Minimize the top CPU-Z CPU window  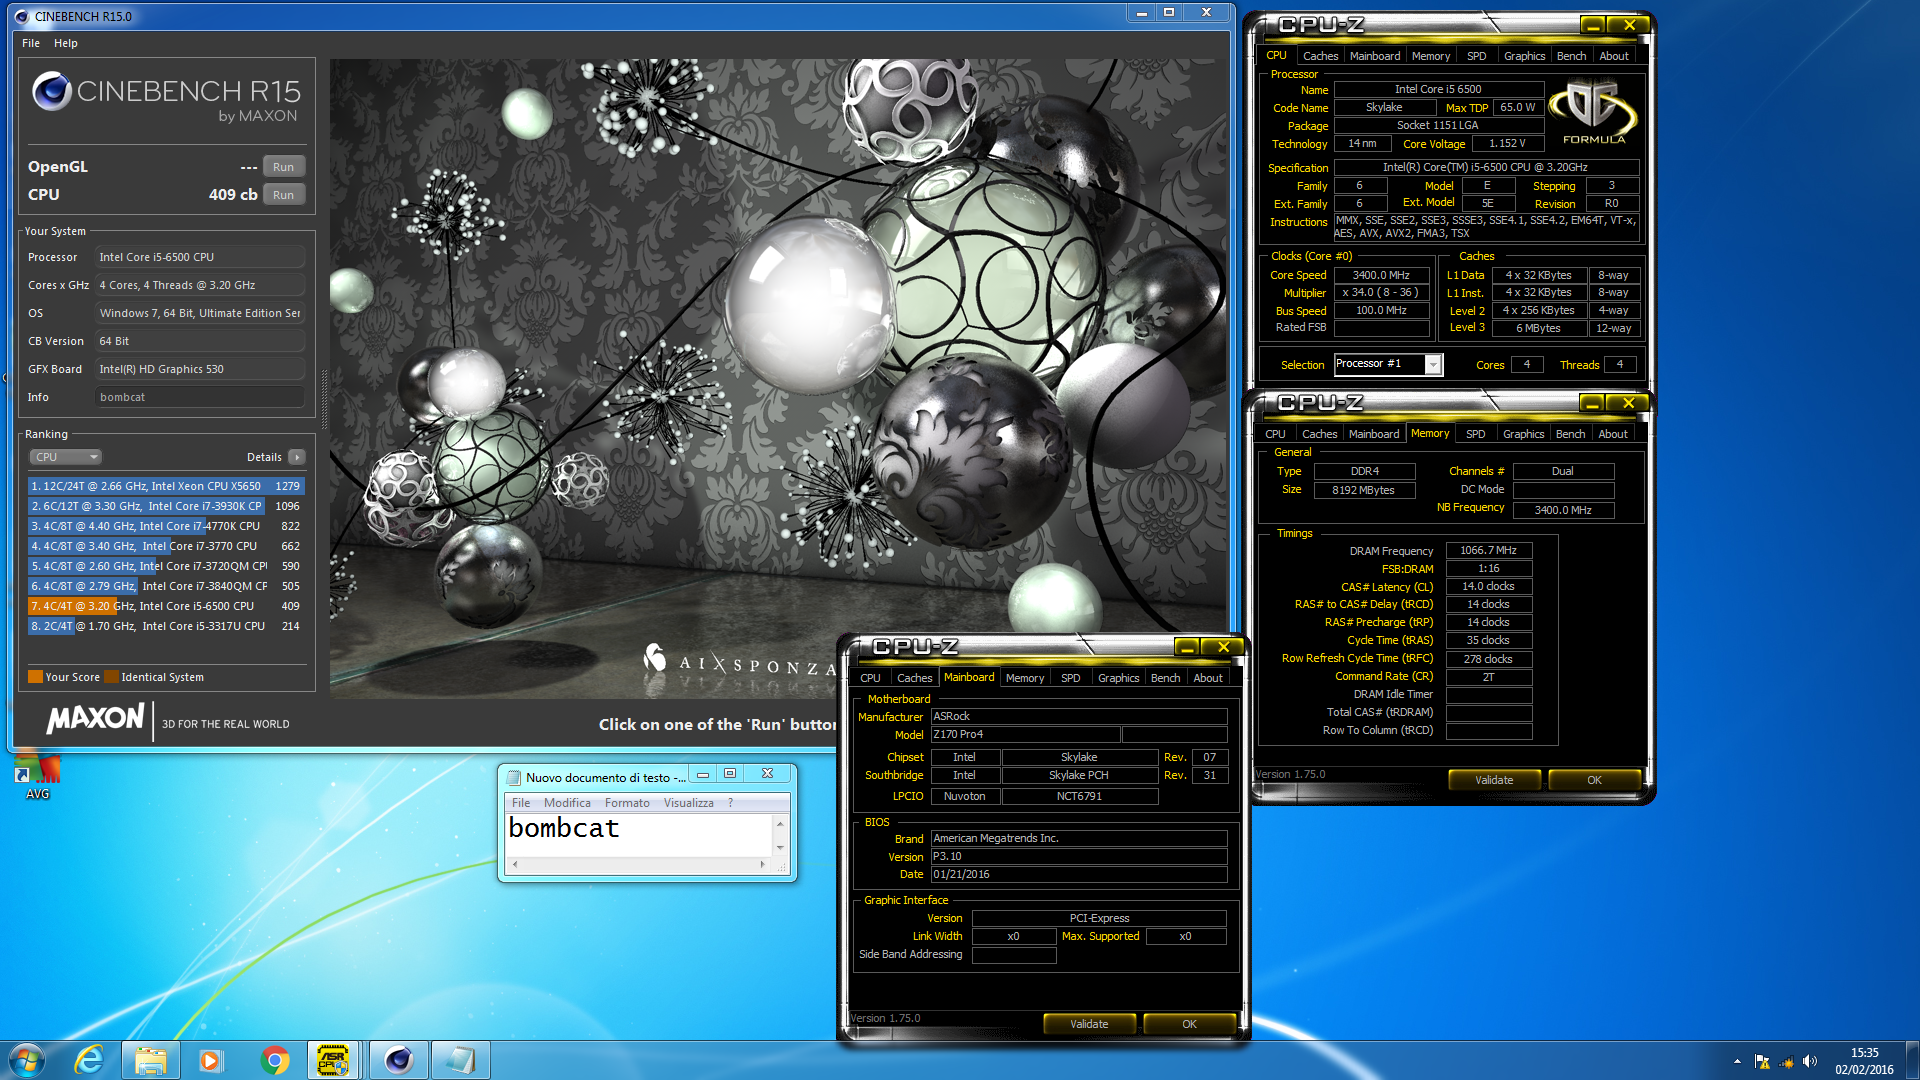pos(1594,25)
